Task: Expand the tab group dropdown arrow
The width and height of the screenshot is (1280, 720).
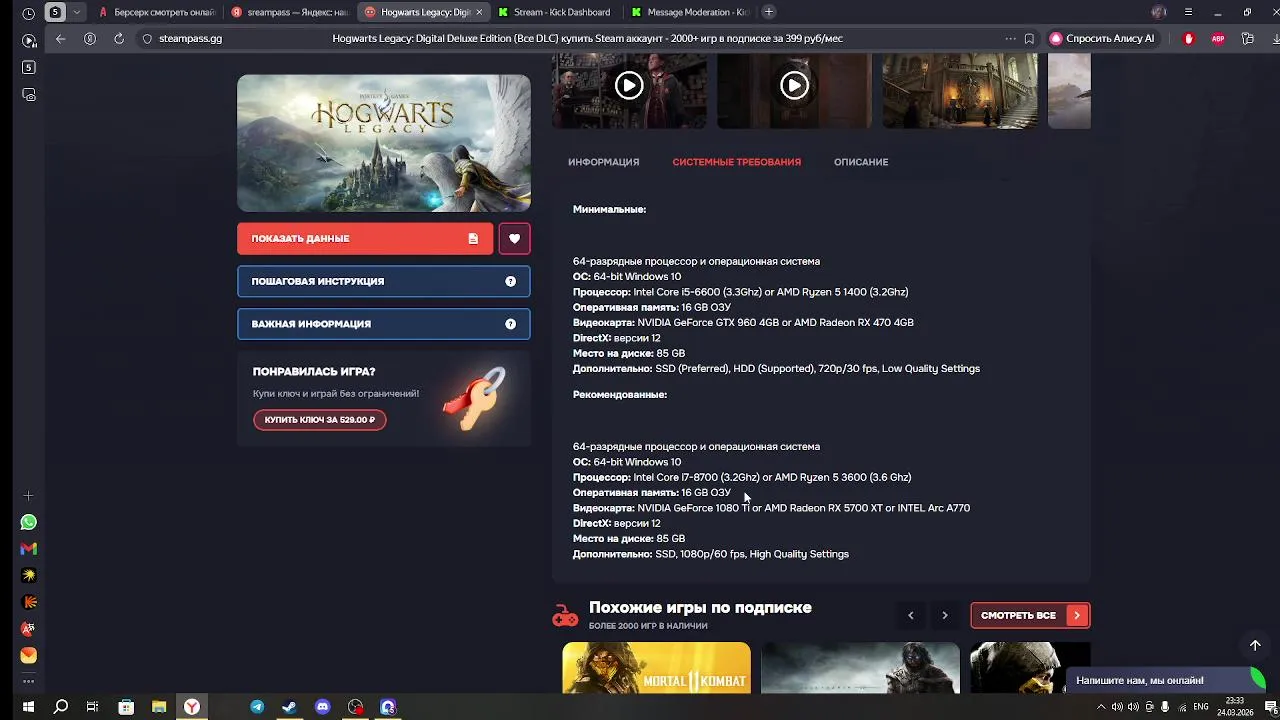Action: (x=76, y=13)
